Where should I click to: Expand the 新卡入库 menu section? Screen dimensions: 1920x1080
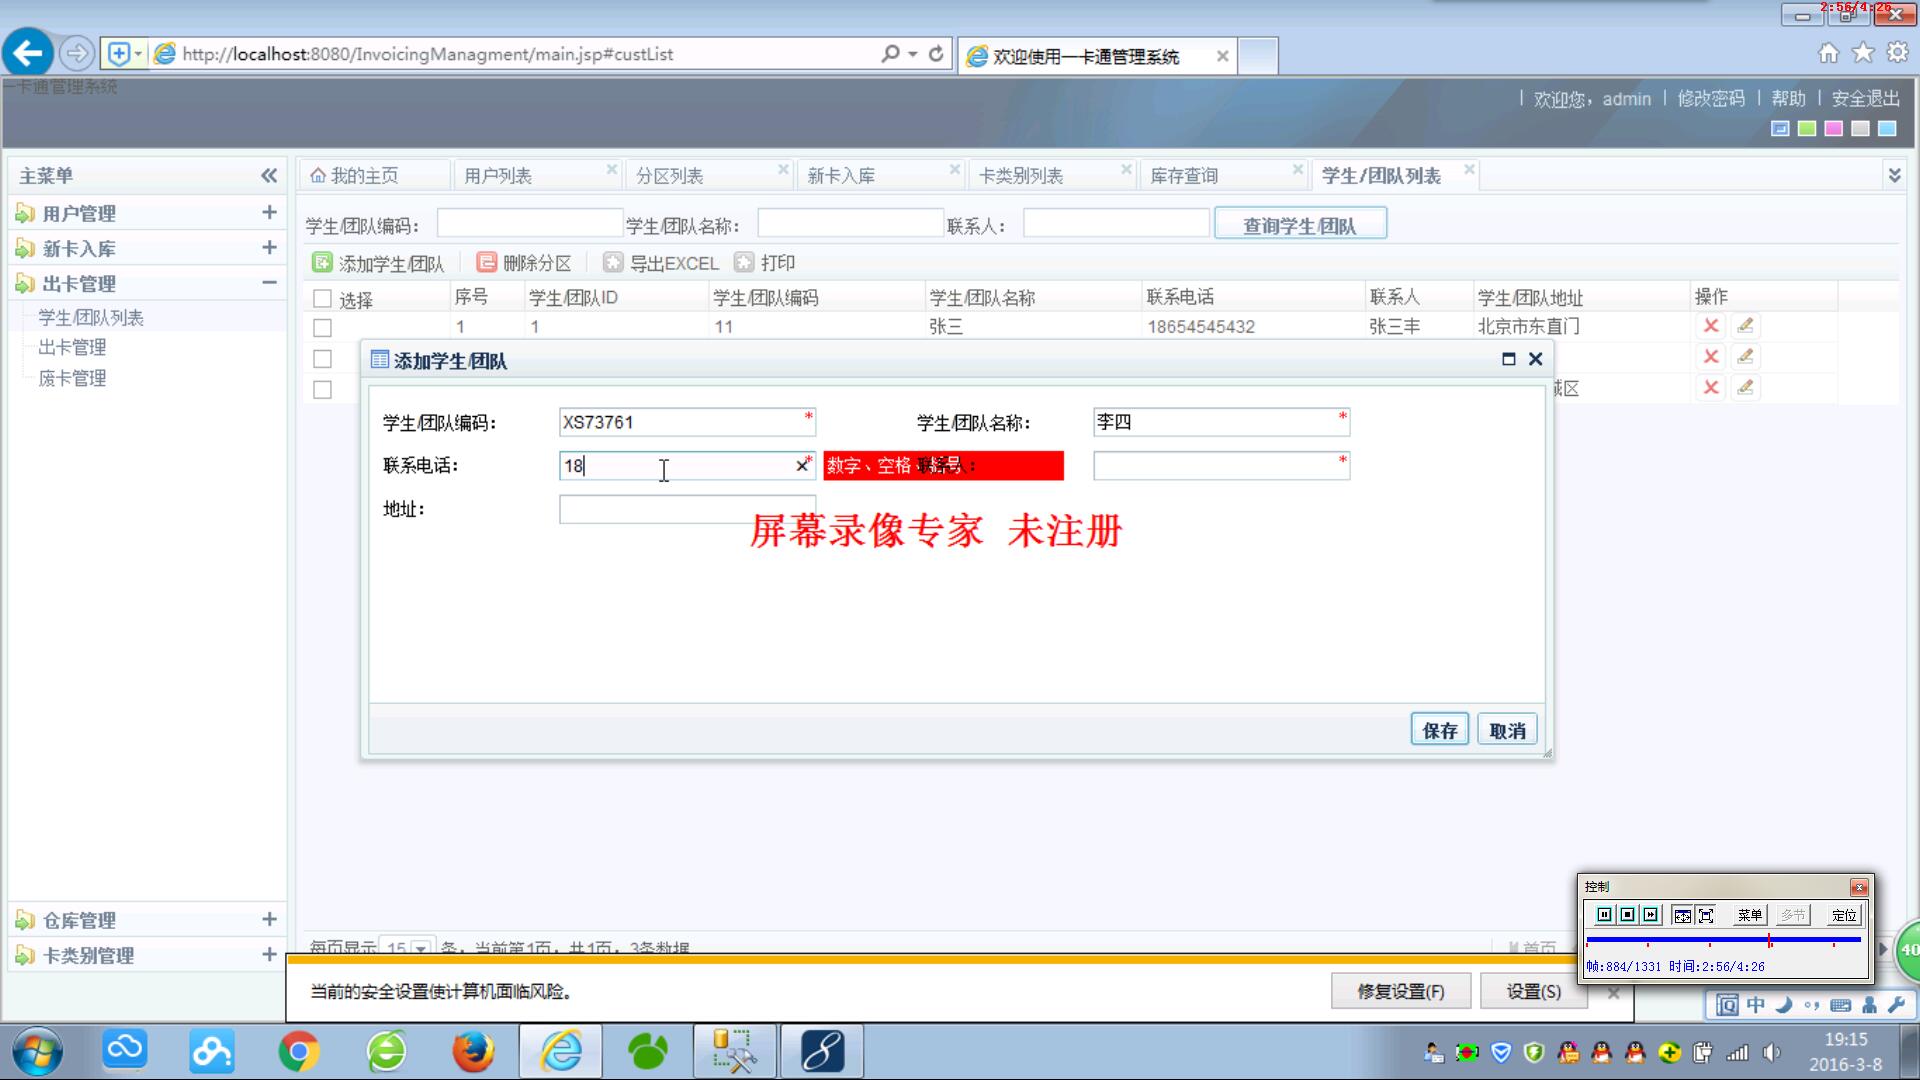(x=269, y=247)
